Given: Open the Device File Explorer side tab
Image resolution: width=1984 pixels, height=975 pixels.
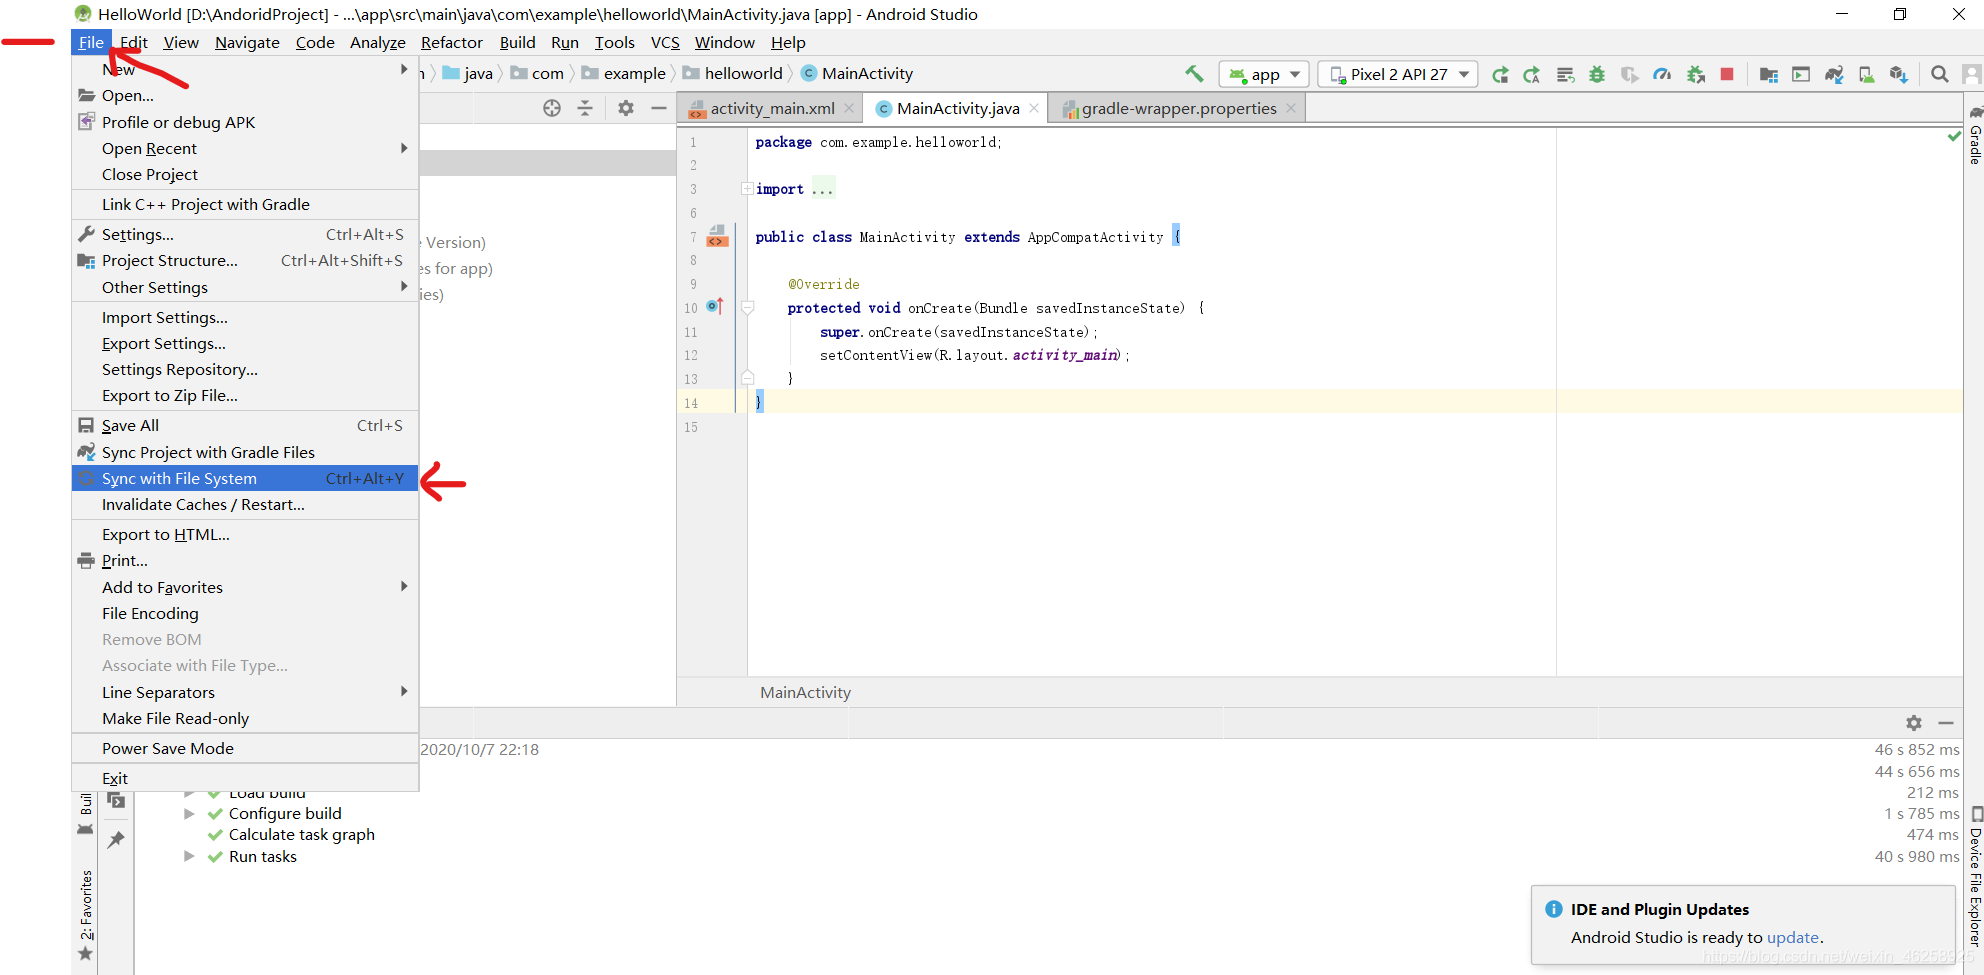Looking at the screenshot, I should point(1975,877).
